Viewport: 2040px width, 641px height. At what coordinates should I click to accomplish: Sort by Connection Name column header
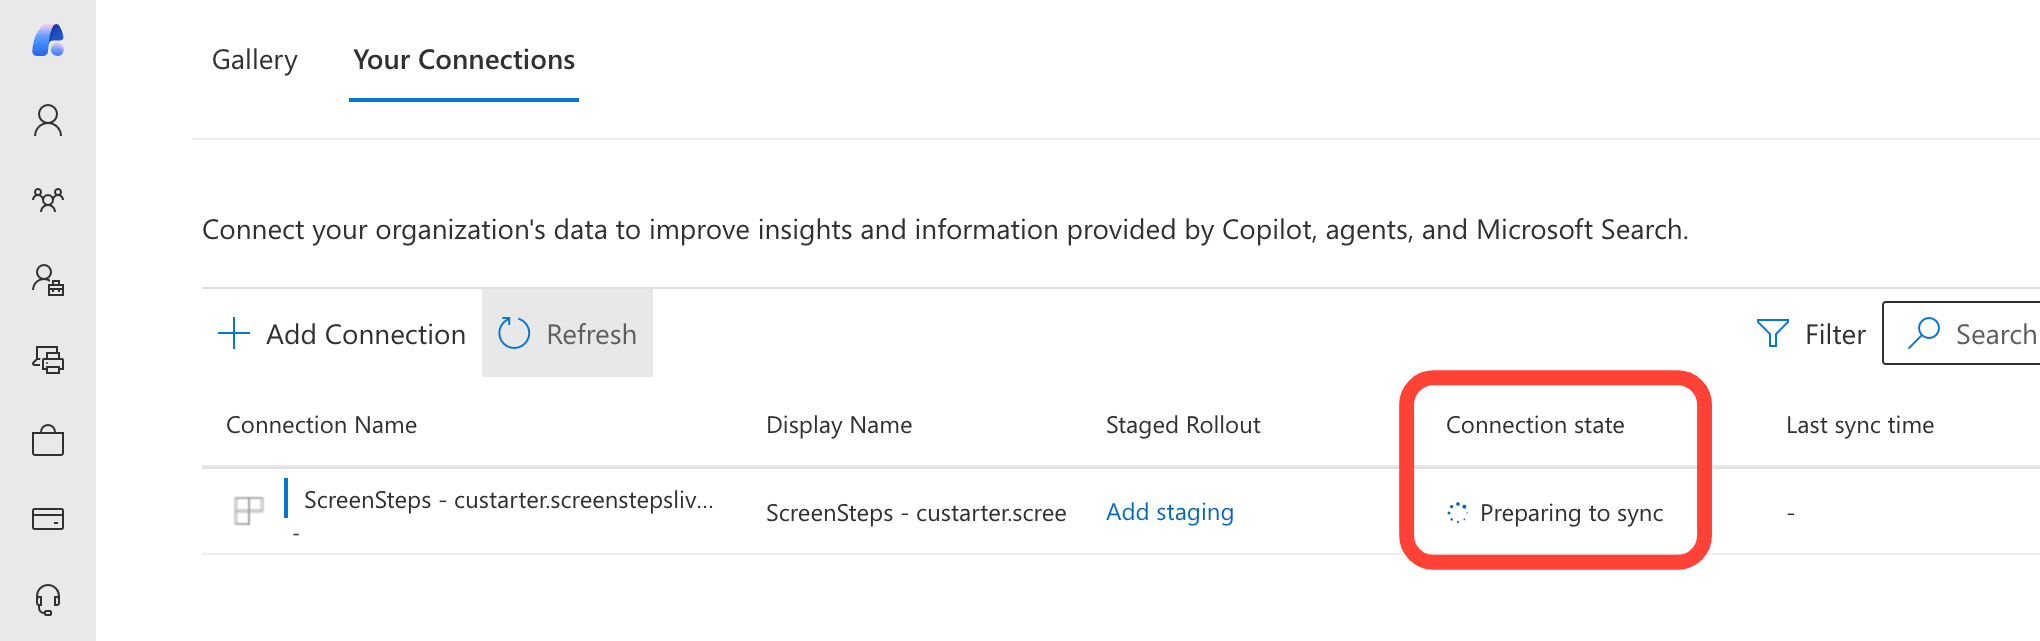(321, 425)
